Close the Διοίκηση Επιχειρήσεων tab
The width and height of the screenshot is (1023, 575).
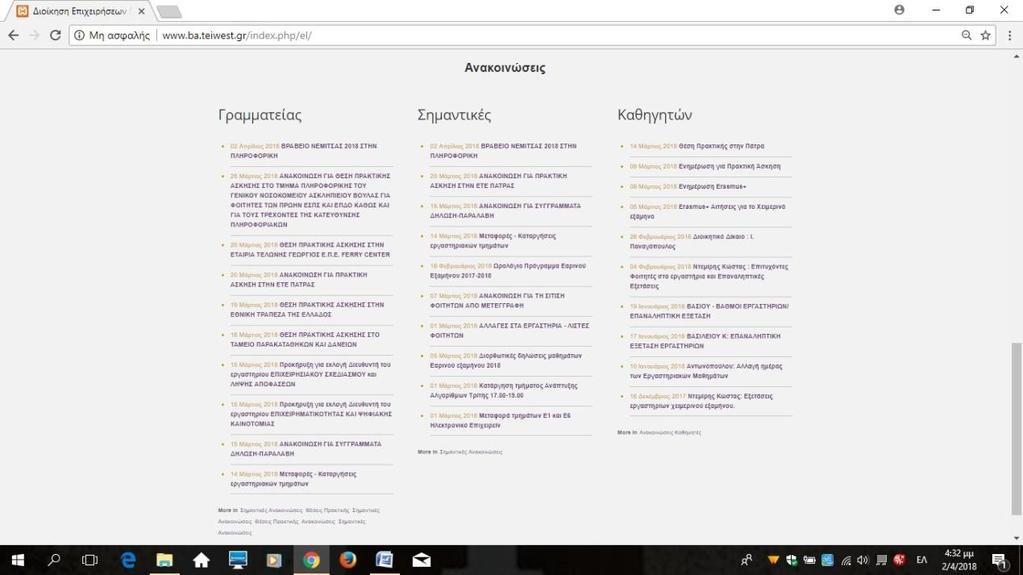[x=141, y=11]
